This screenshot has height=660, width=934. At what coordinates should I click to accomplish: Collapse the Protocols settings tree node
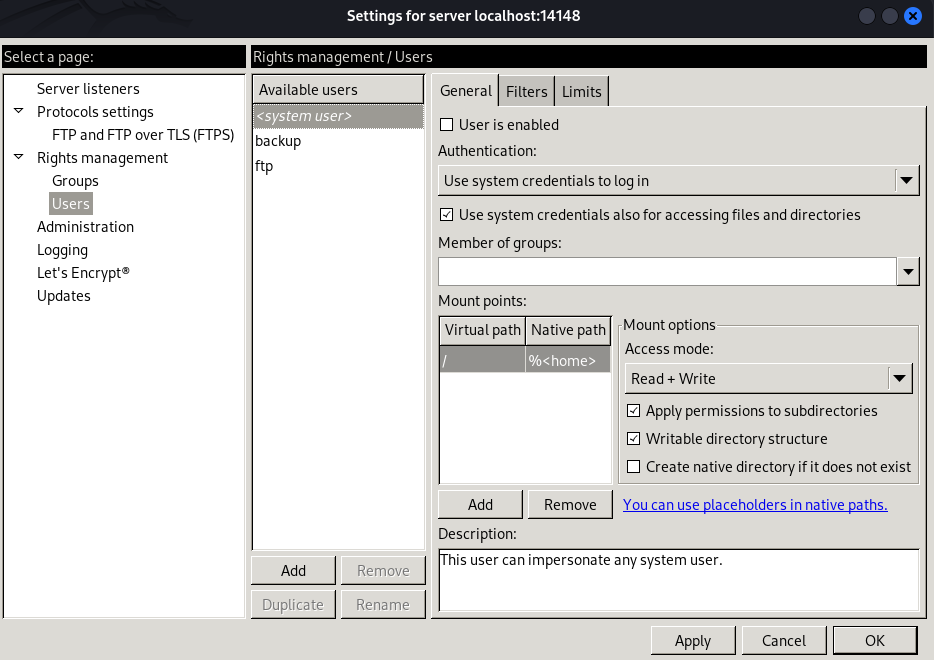pos(19,111)
